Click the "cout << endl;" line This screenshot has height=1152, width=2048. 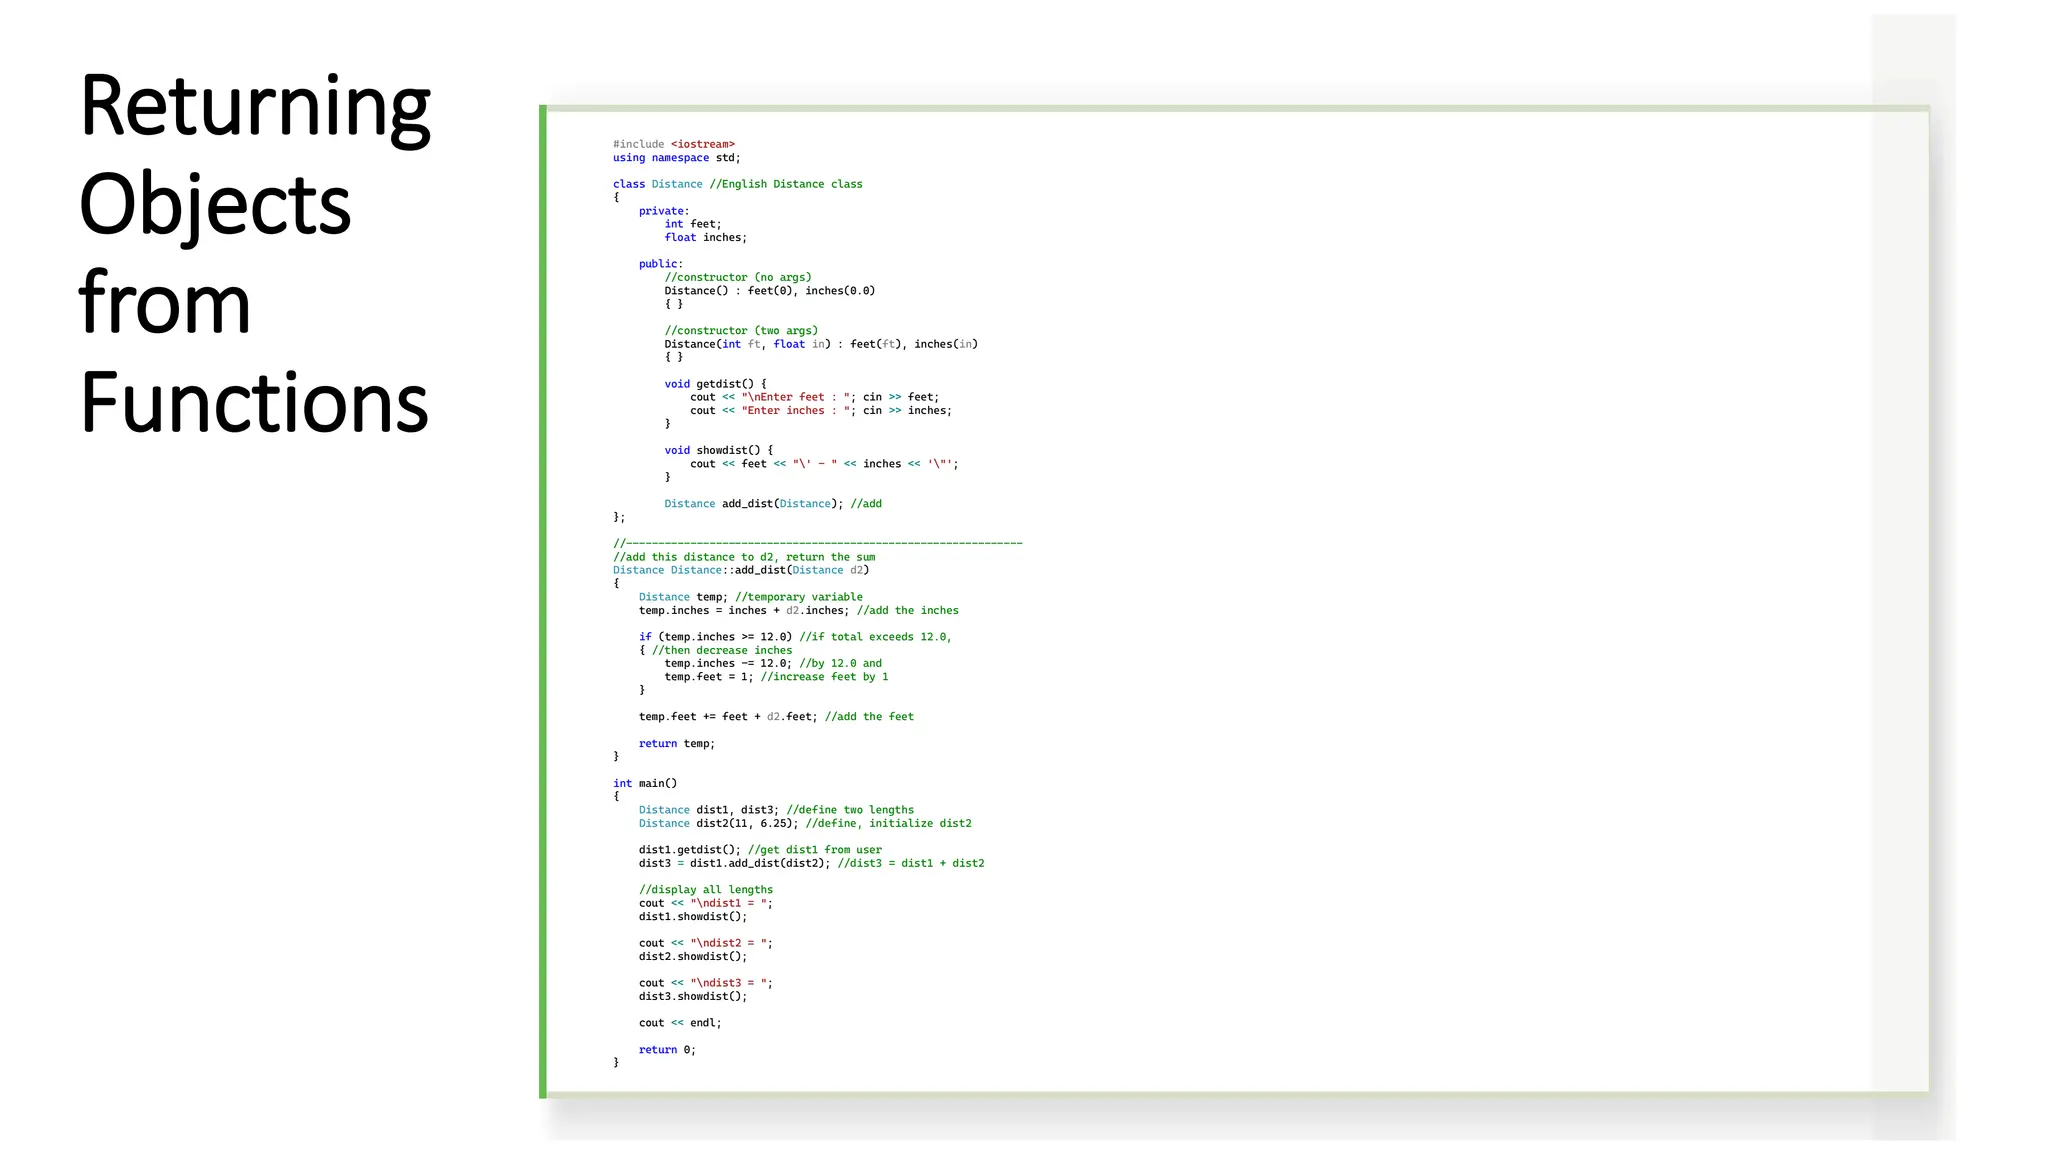click(x=680, y=1023)
